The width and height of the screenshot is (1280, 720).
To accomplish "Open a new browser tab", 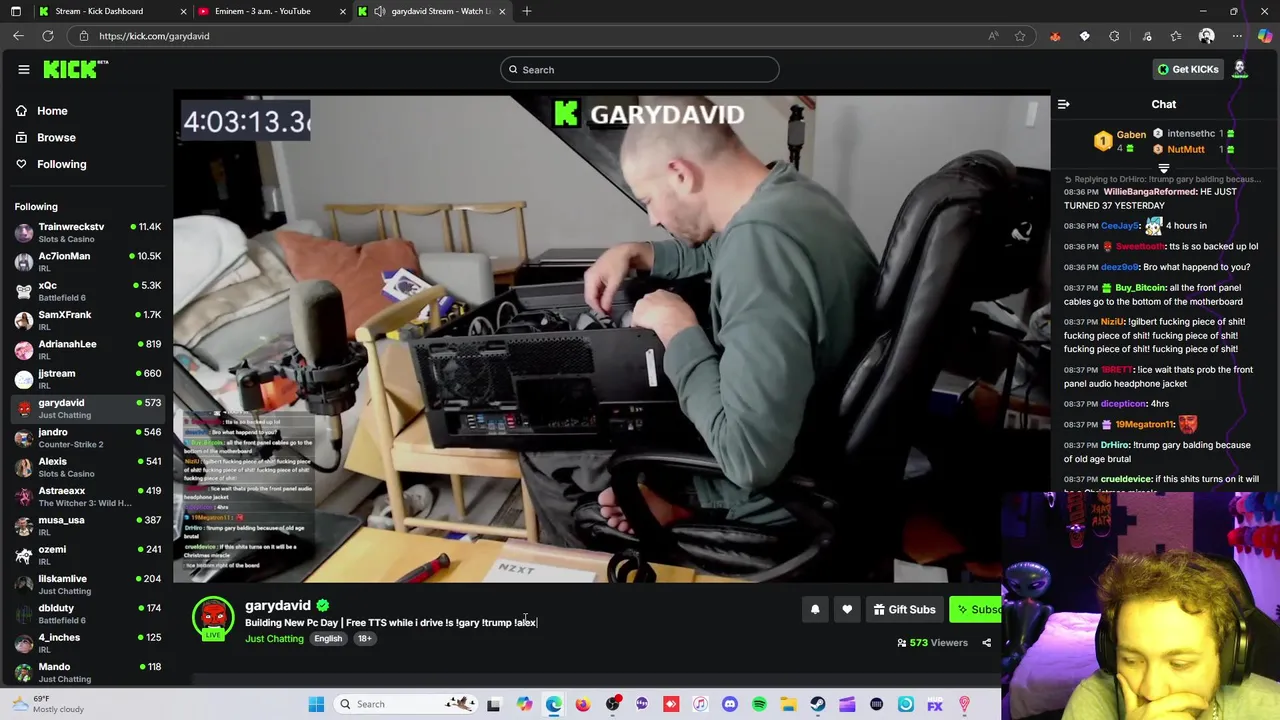I will pyautogui.click(x=527, y=11).
